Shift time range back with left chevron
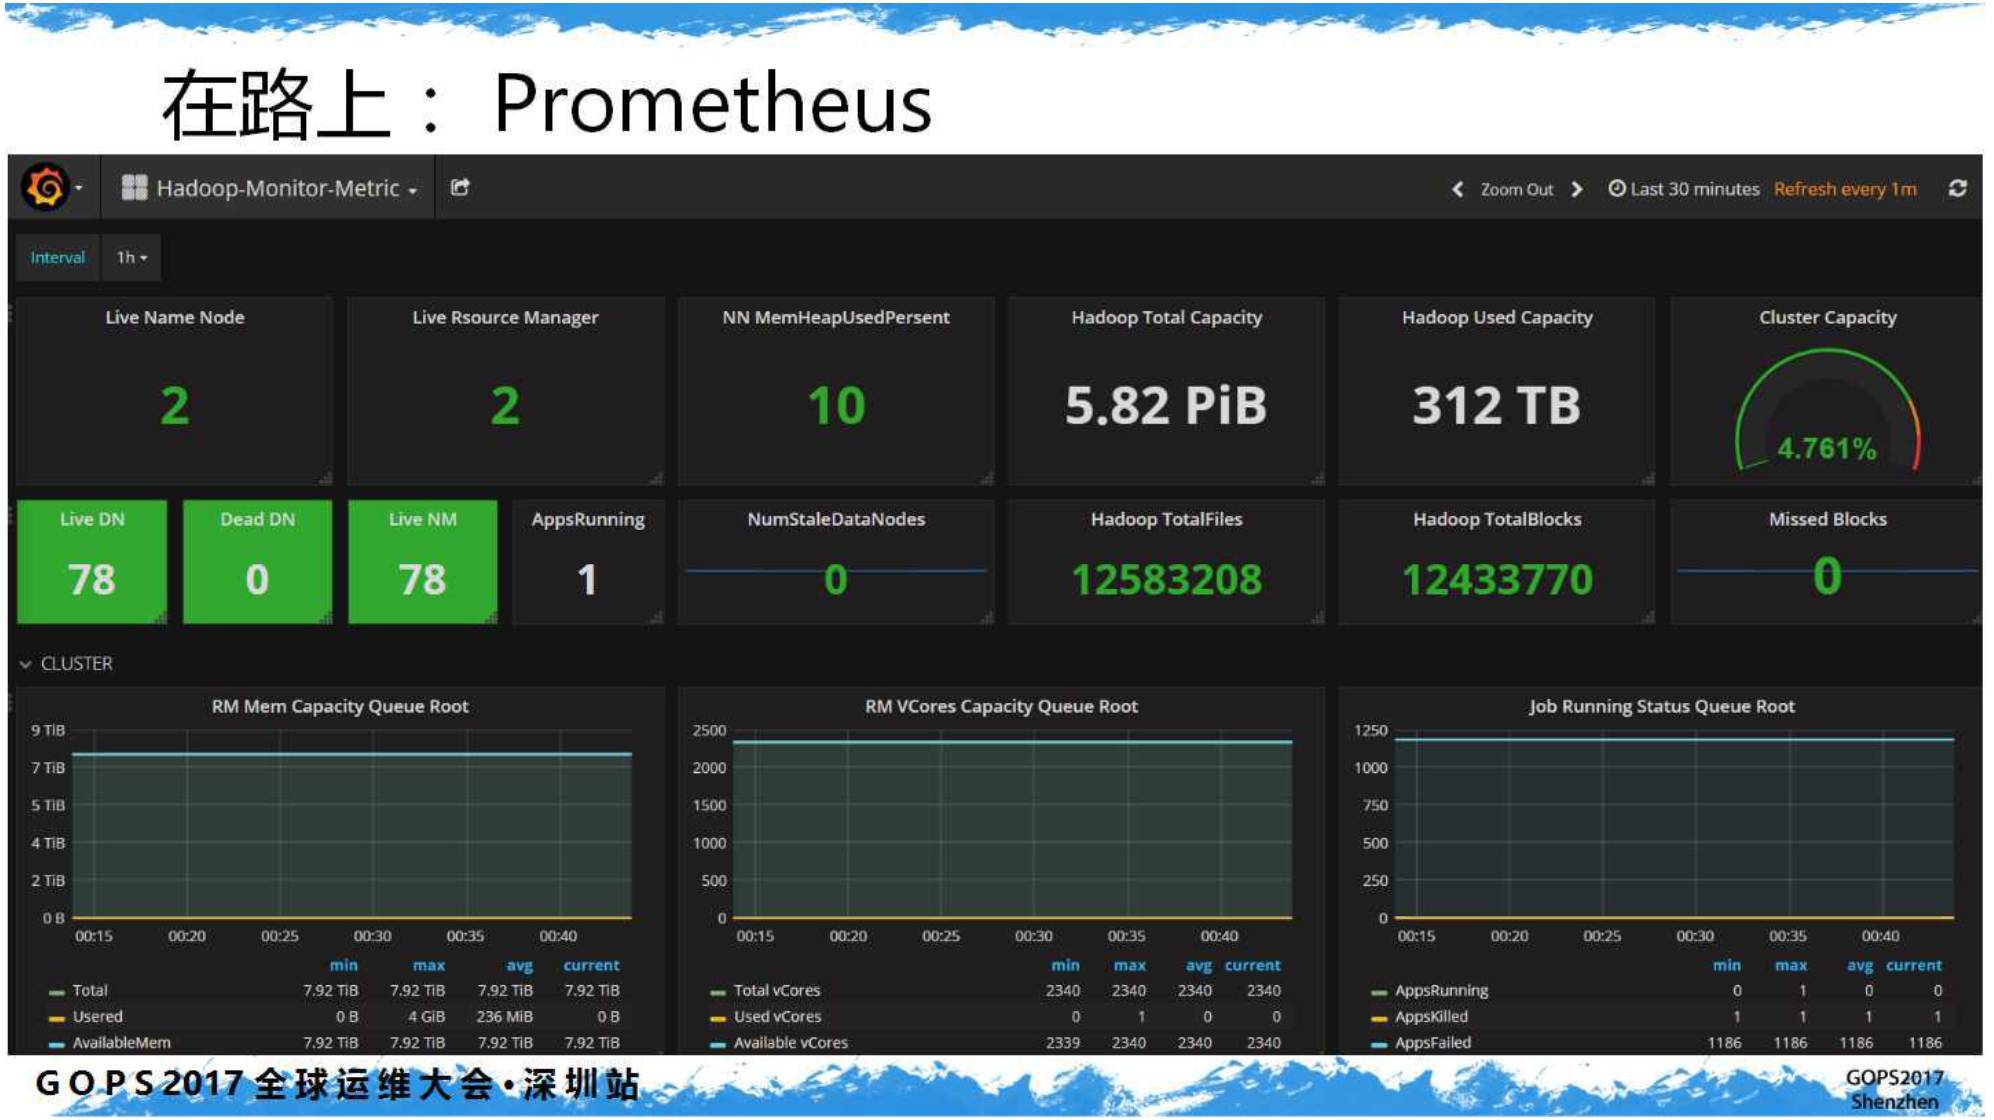Screen dimensions: 1994x1120 tap(1457, 189)
